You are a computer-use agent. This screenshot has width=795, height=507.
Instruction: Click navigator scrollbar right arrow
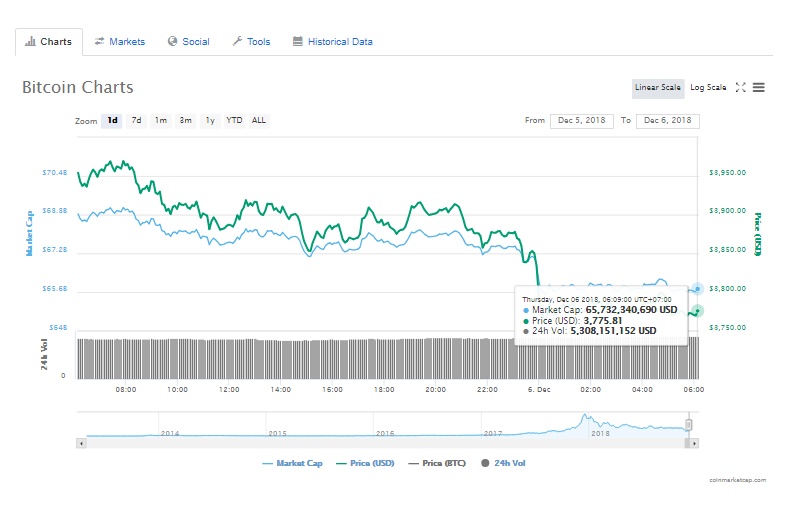(x=694, y=443)
